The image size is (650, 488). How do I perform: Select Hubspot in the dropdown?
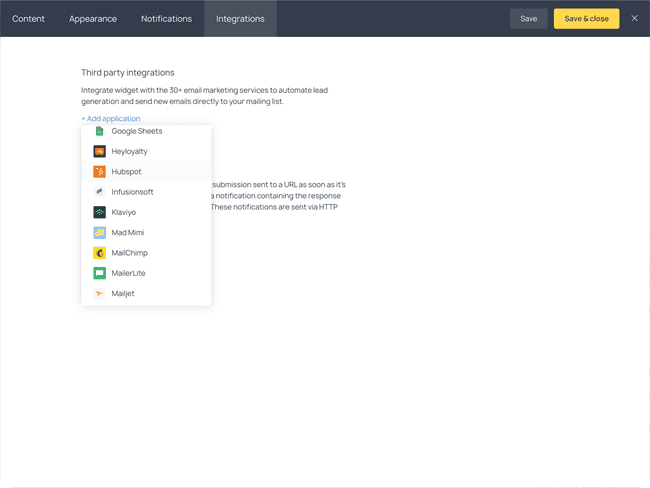146,172
